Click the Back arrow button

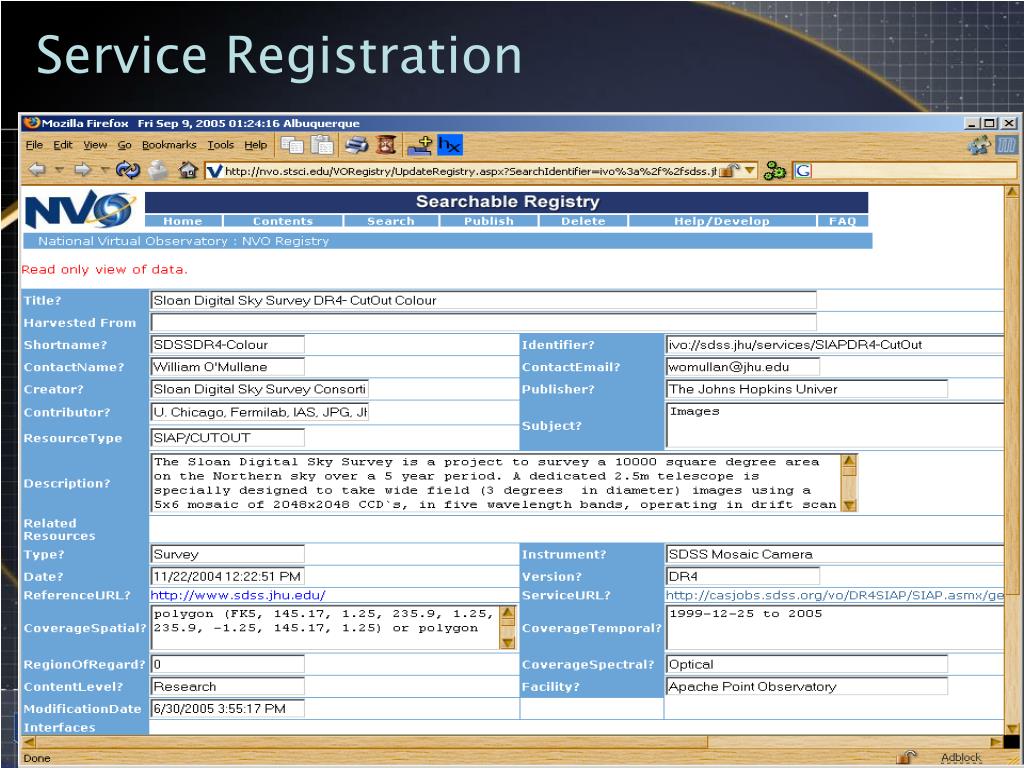[x=37, y=170]
